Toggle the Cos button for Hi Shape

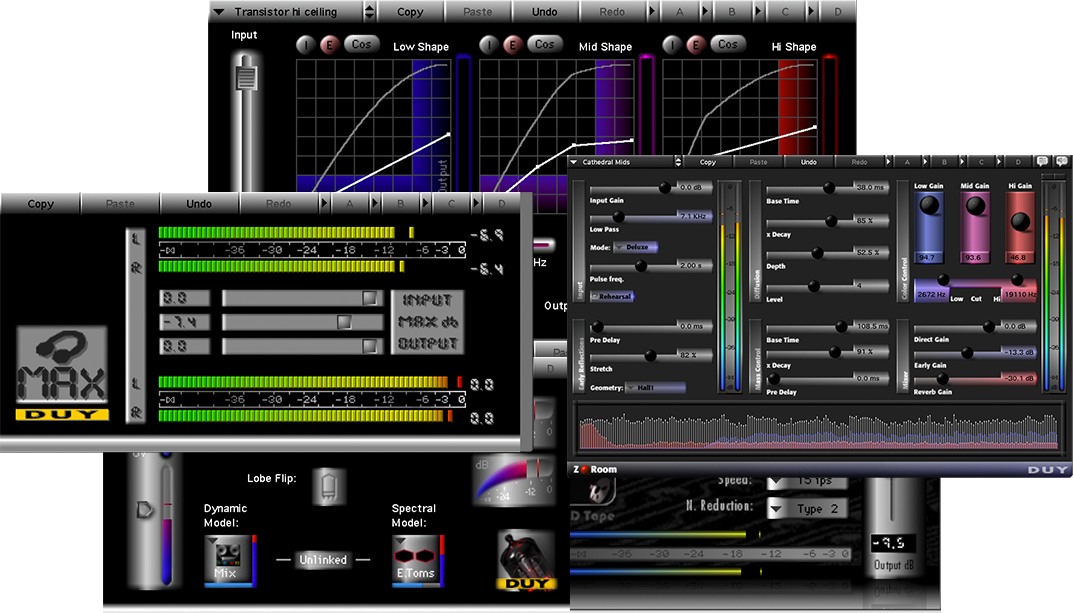point(727,44)
